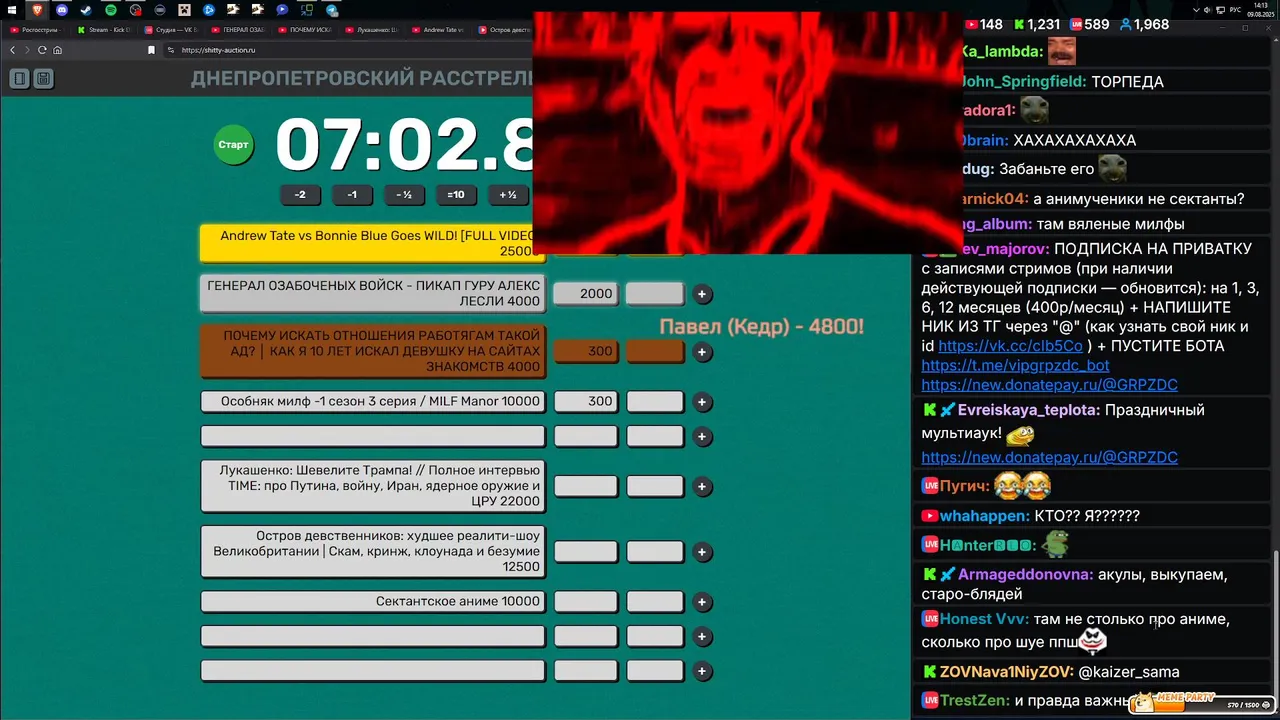Click the brown 300 field of ПОЧЕМУ ИСКАТЬ lot

(586, 352)
